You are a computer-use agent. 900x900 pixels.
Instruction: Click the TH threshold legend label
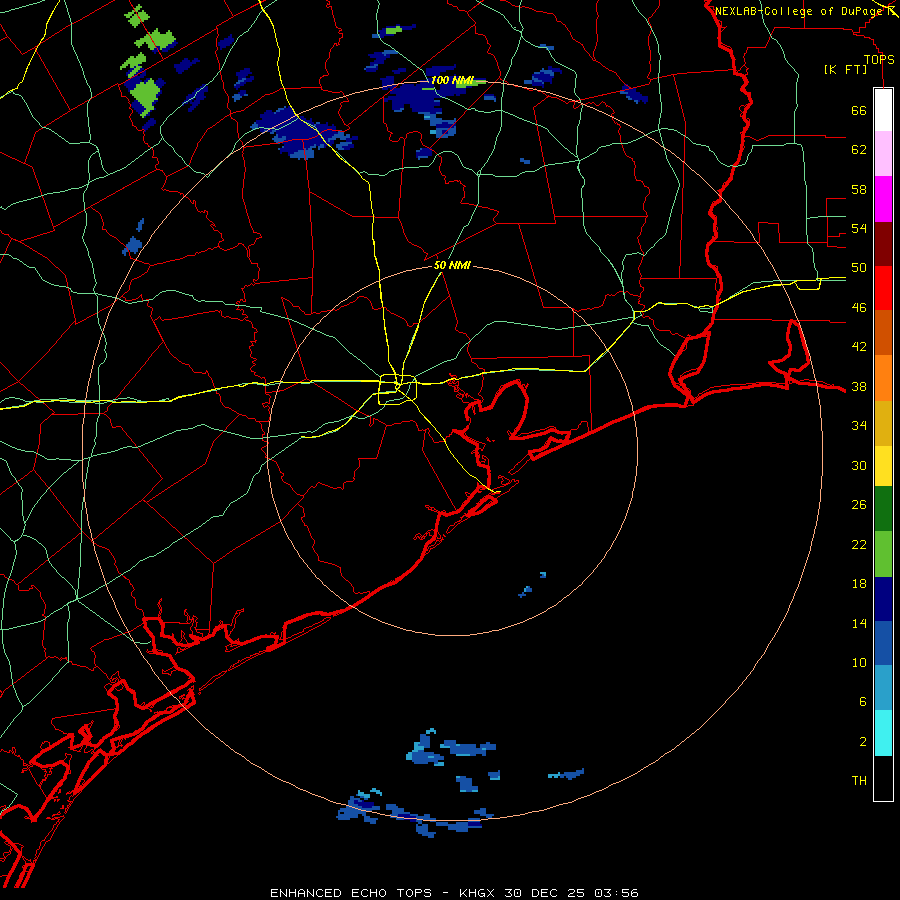click(859, 780)
